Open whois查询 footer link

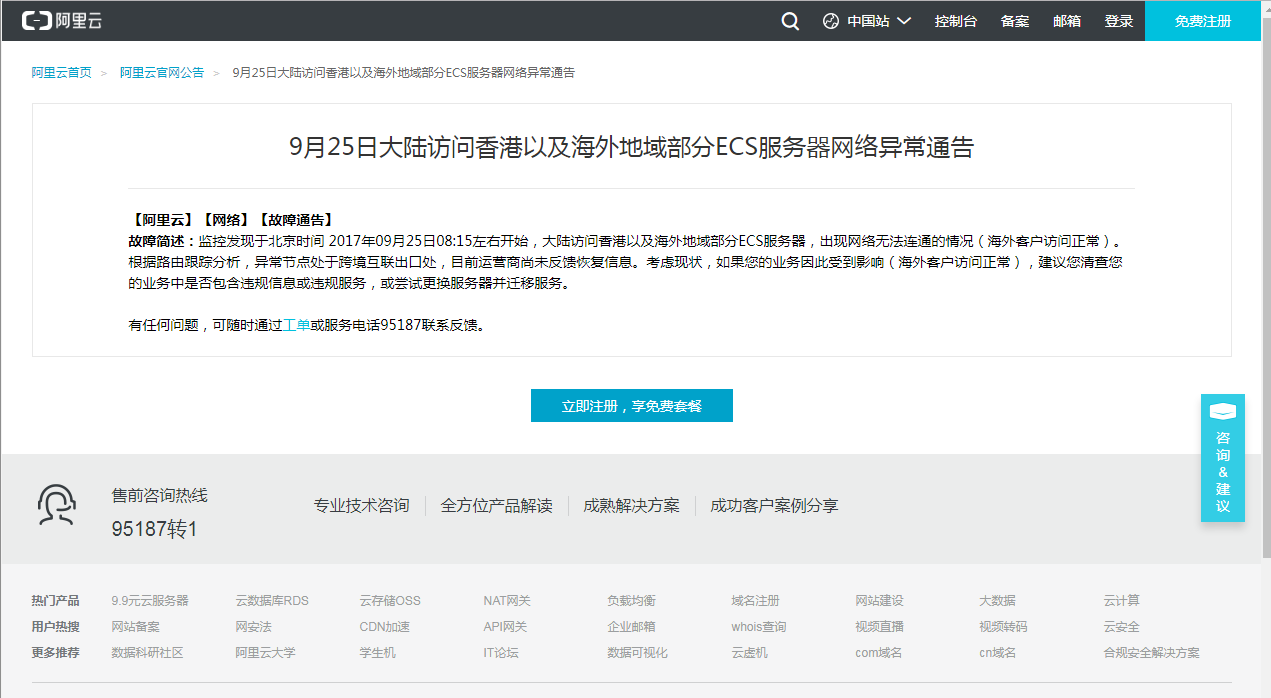[x=759, y=627]
